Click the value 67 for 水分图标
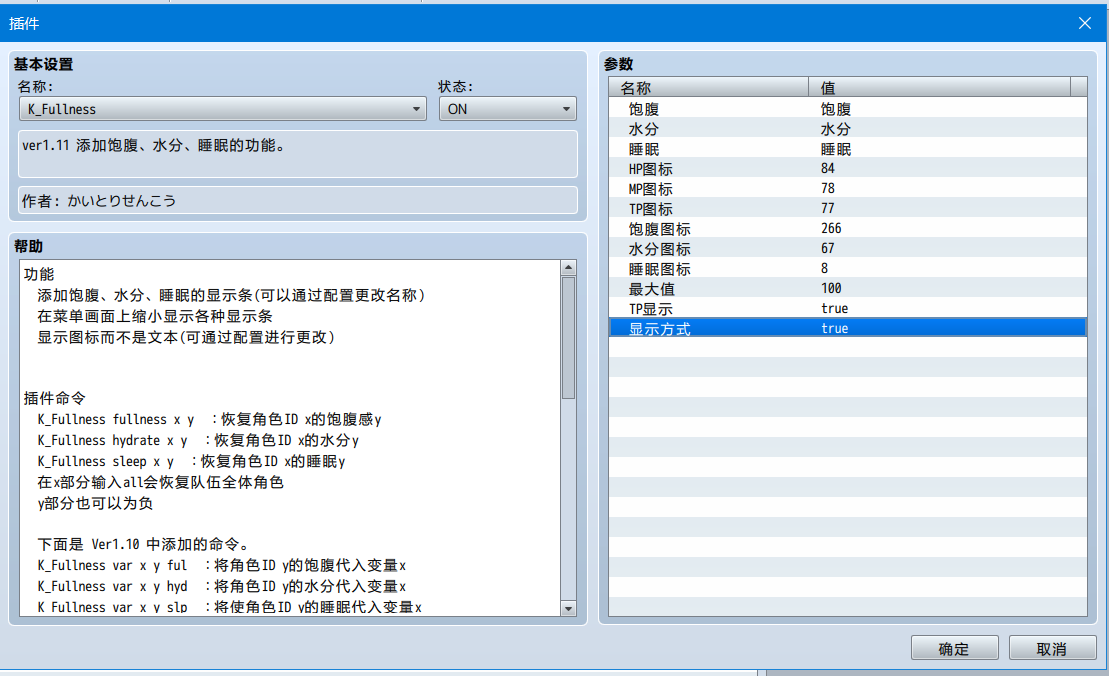The width and height of the screenshot is (1109, 676). coord(828,248)
